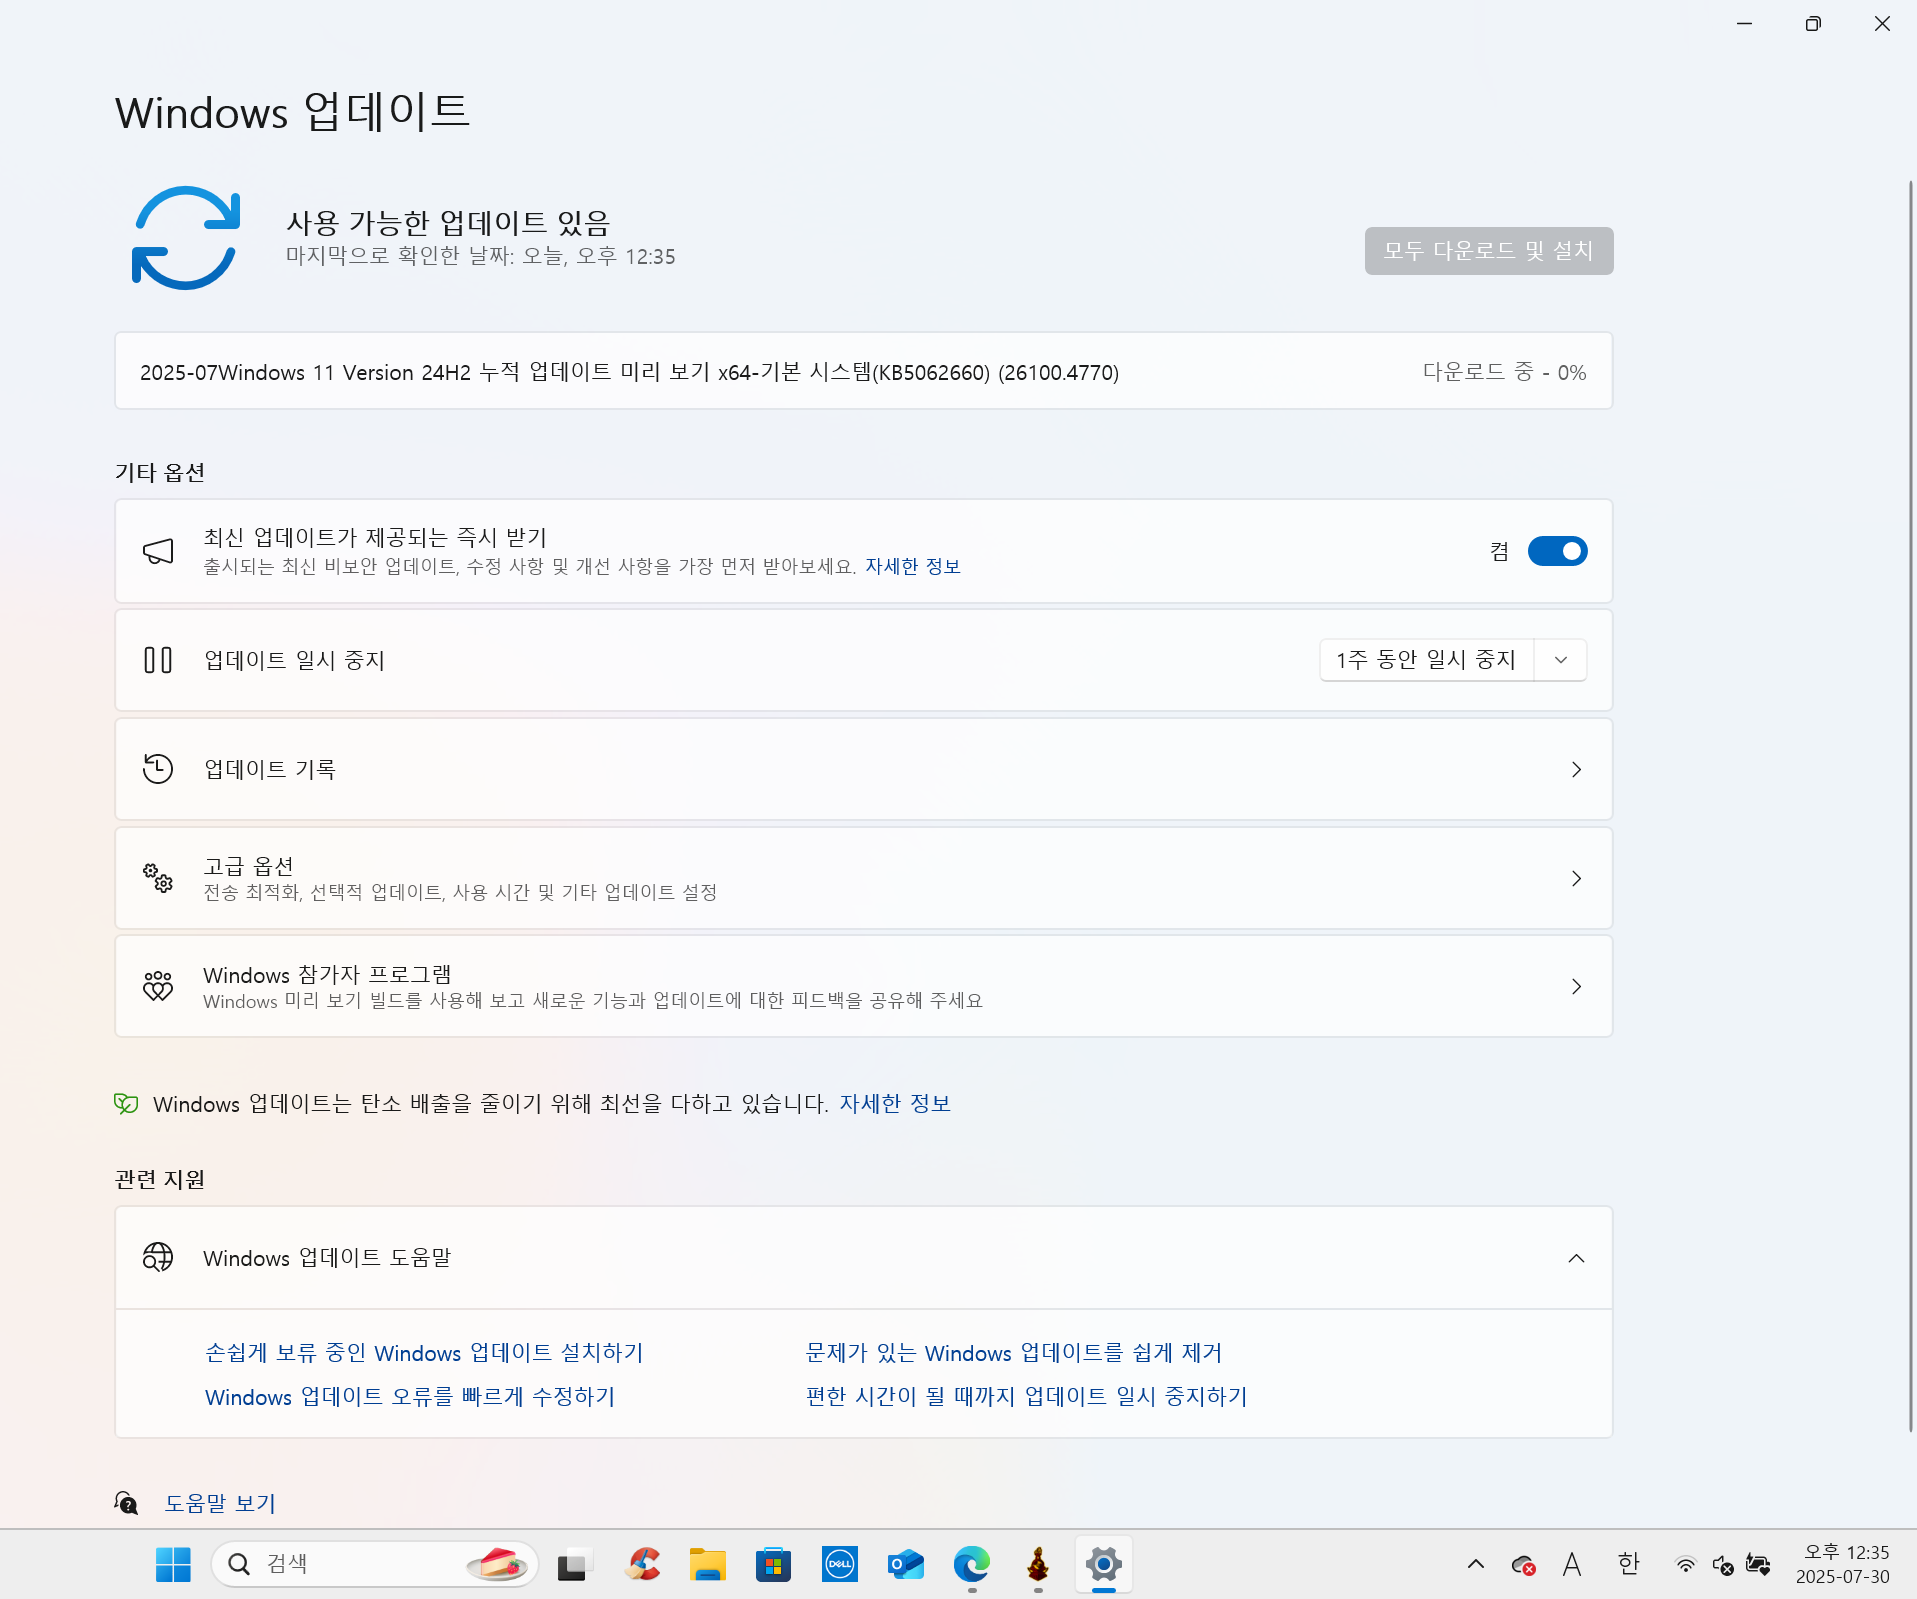Open 자세한 정보 link about carbon emissions
Screen dimensions: 1917x1599
tap(895, 1104)
